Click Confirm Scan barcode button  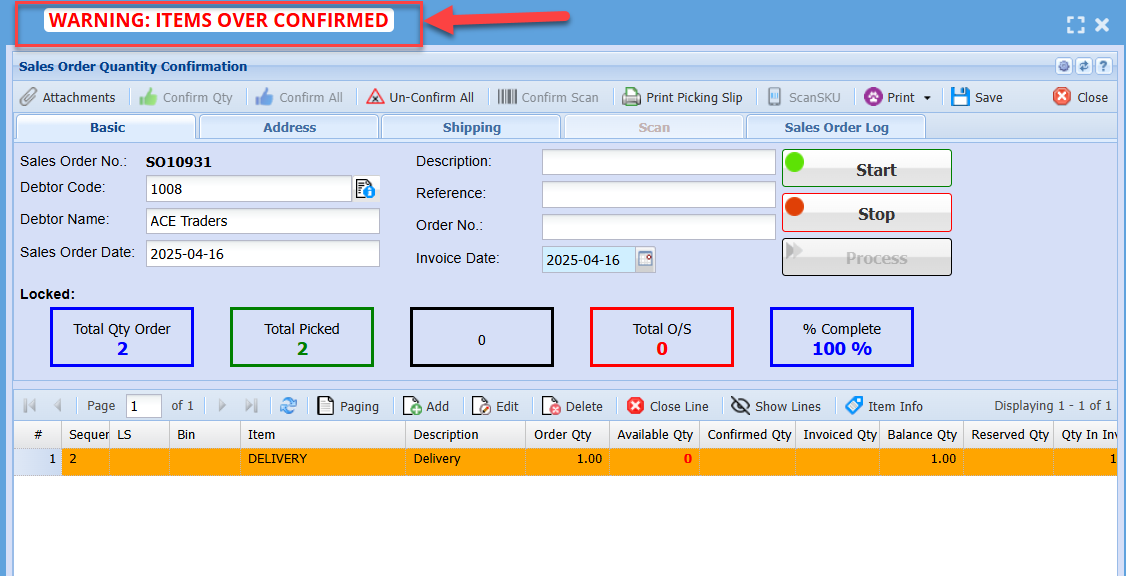coord(548,97)
